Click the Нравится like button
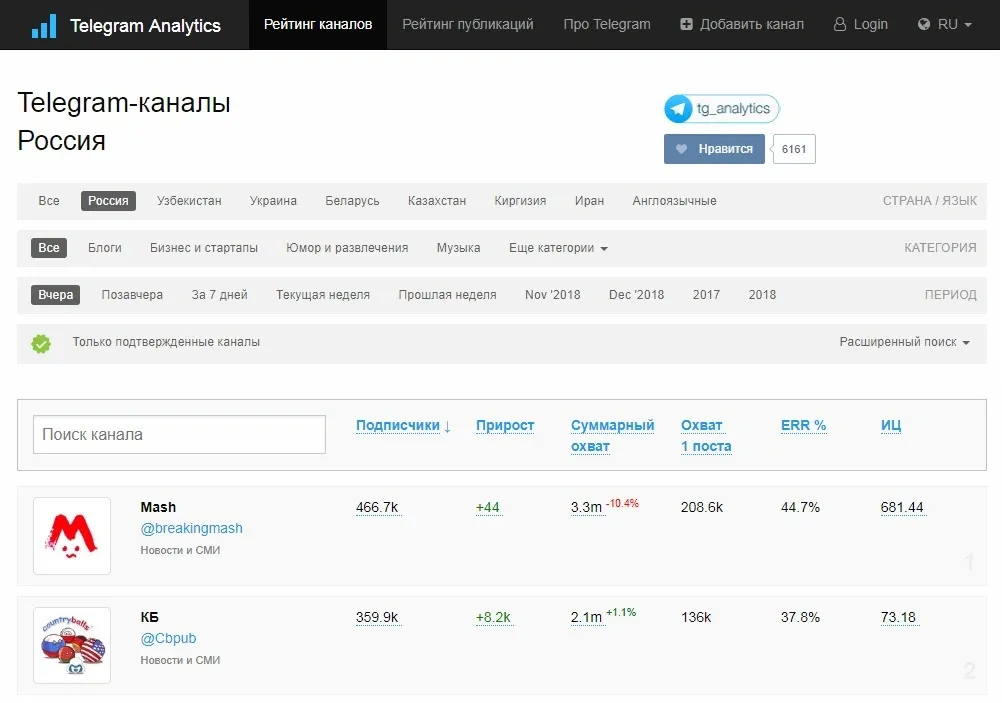 (x=714, y=149)
